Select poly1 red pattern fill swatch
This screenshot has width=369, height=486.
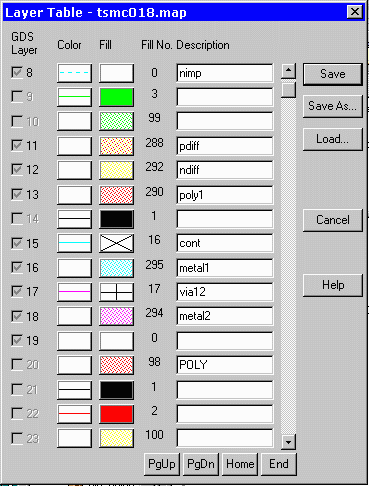coord(116,195)
